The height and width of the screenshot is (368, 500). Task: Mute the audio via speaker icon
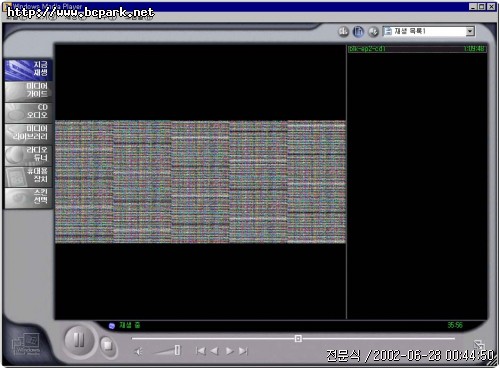pyautogui.click(x=138, y=351)
